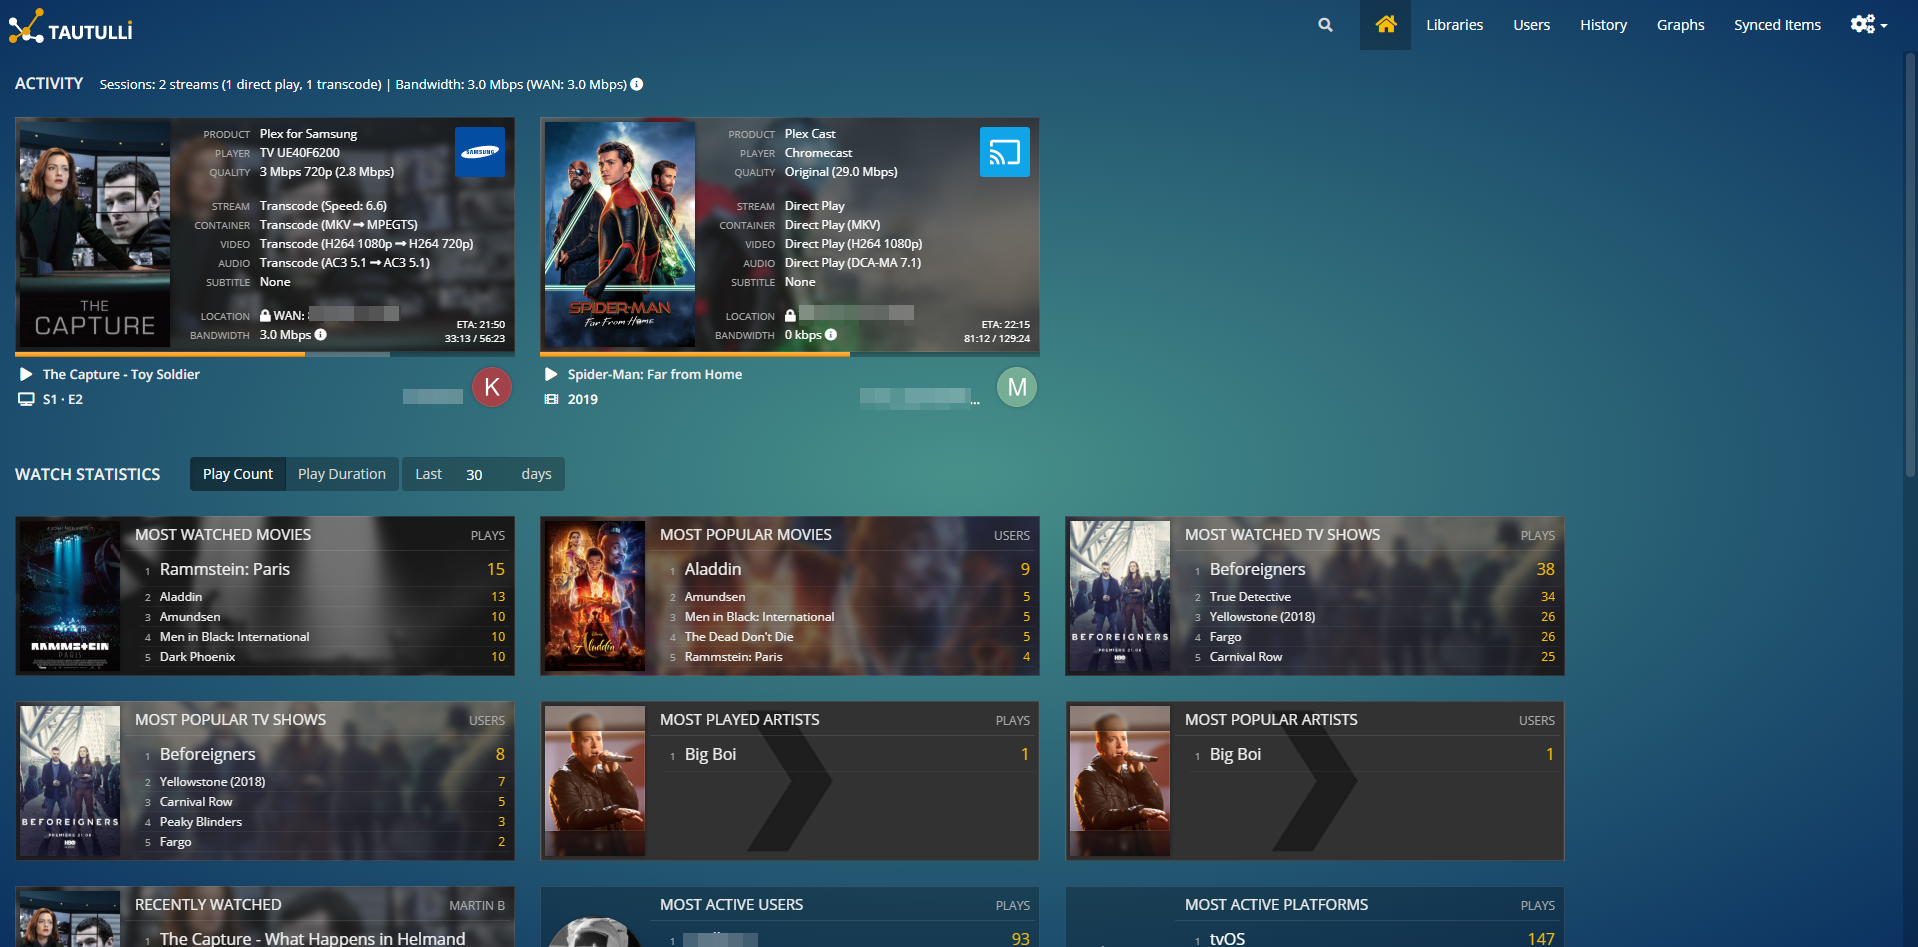Click the Tautulli logo icon
This screenshot has height=947, width=1918.
click(26, 26)
